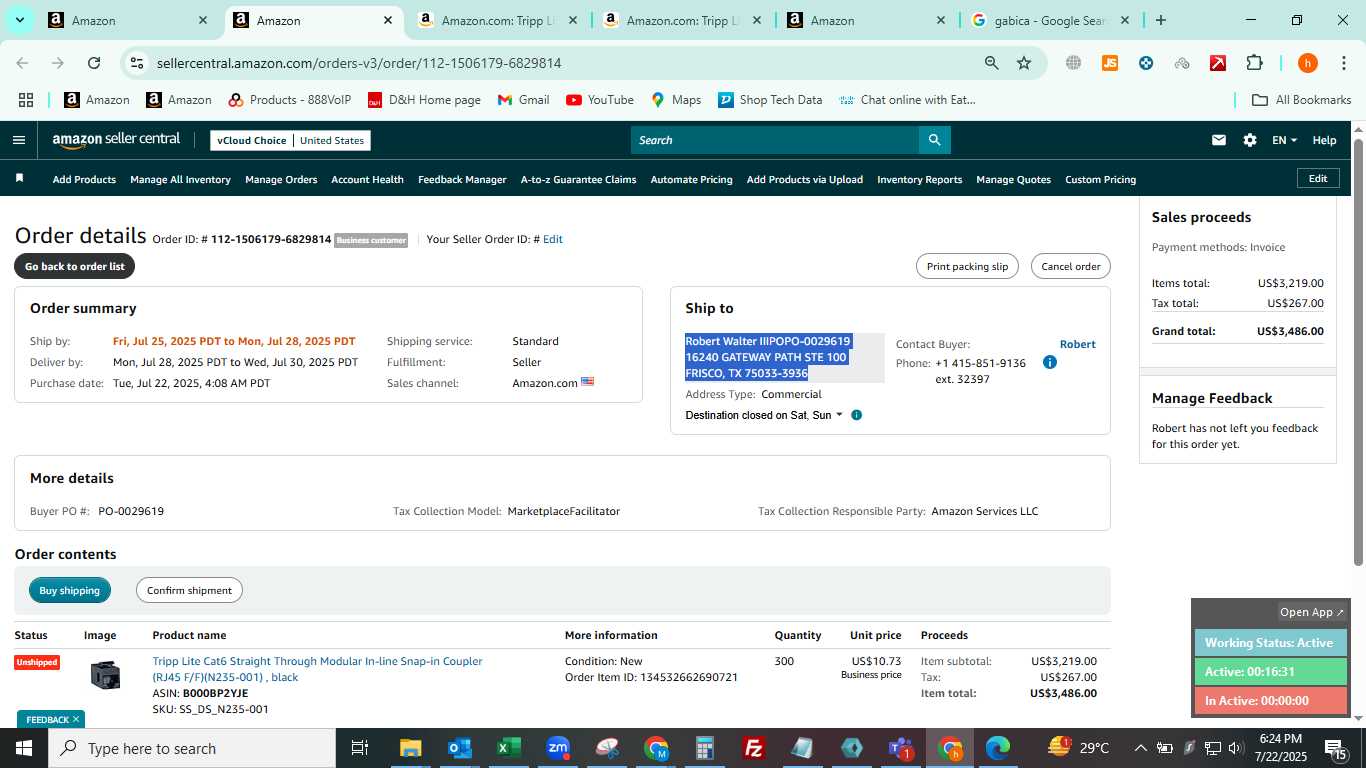Screen dimensions: 1366x768
Task: Open Zoom from the taskbar
Action: point(558,748)
